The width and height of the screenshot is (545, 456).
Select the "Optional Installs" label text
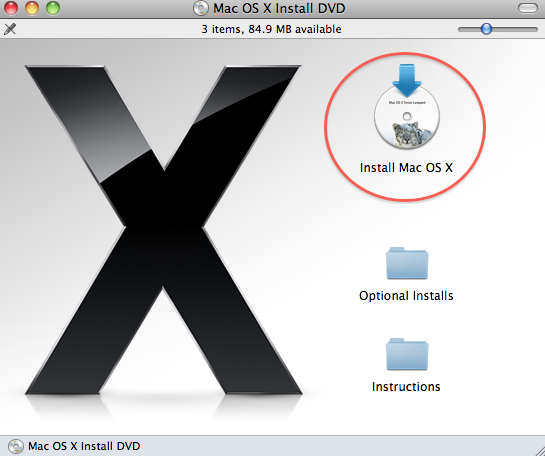pyautogui.click(x=406, y=296)
